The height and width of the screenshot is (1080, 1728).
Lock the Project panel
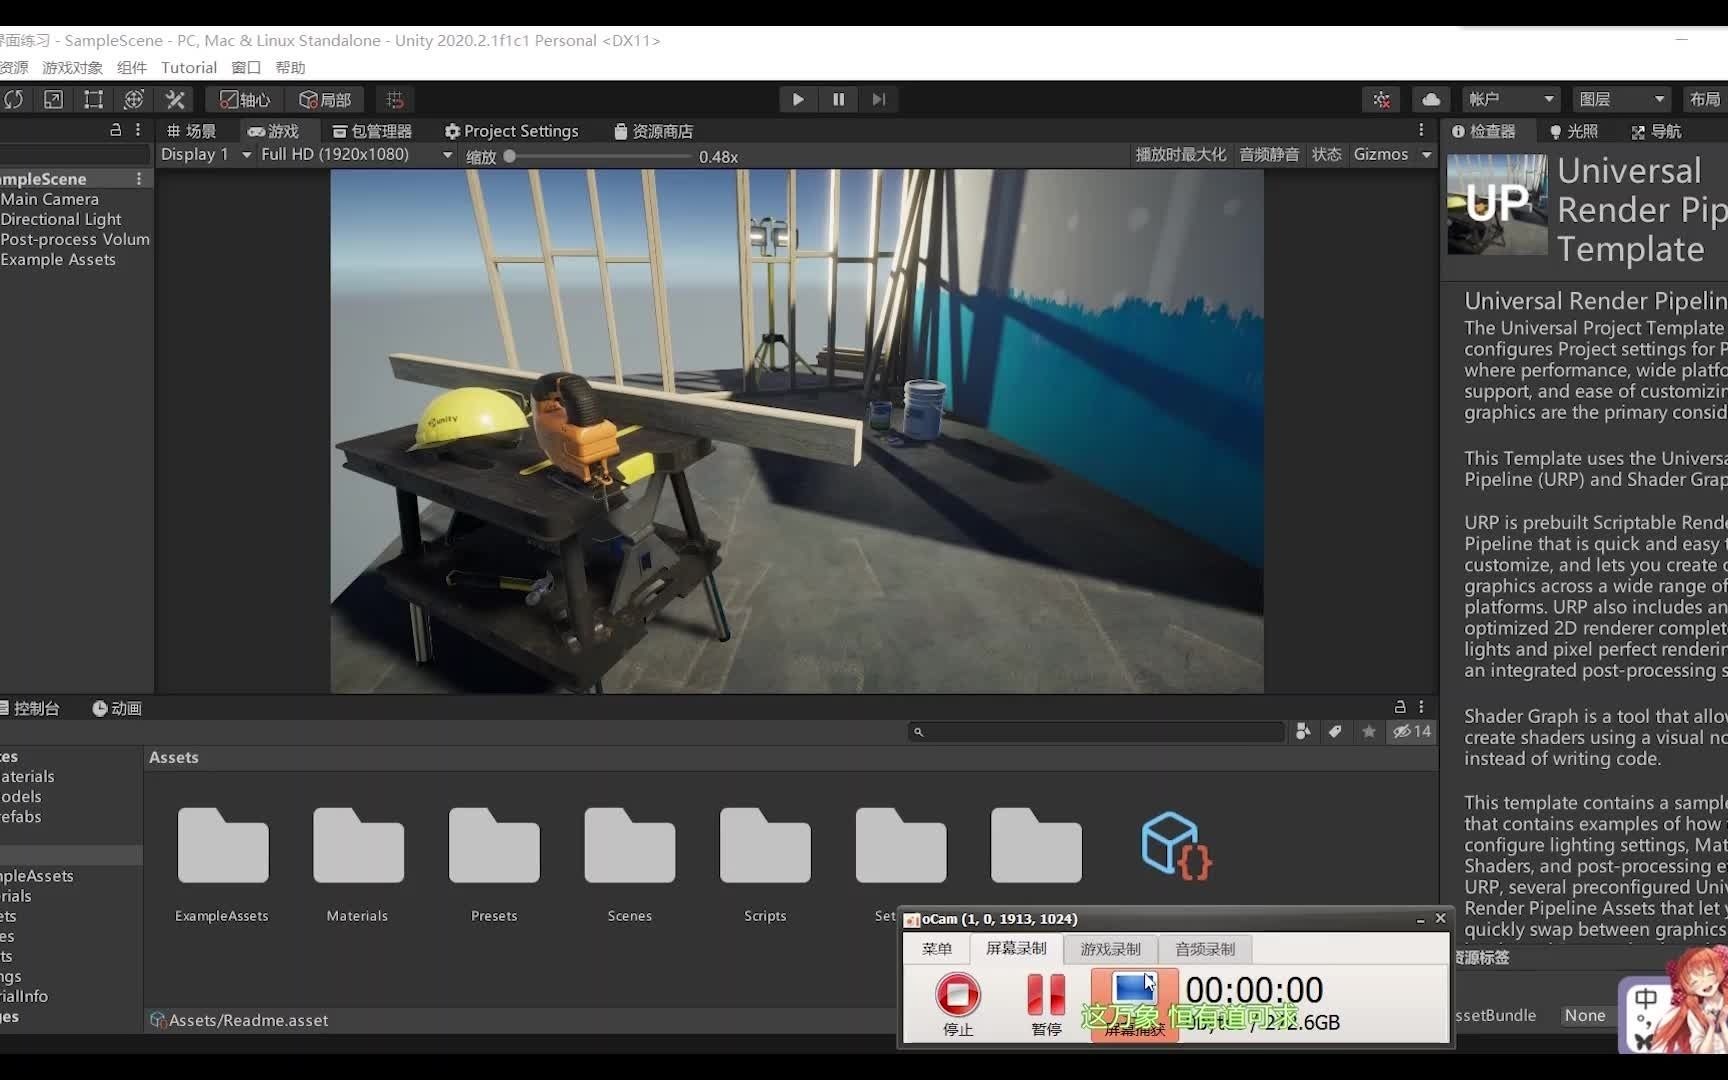point(1400,706)
